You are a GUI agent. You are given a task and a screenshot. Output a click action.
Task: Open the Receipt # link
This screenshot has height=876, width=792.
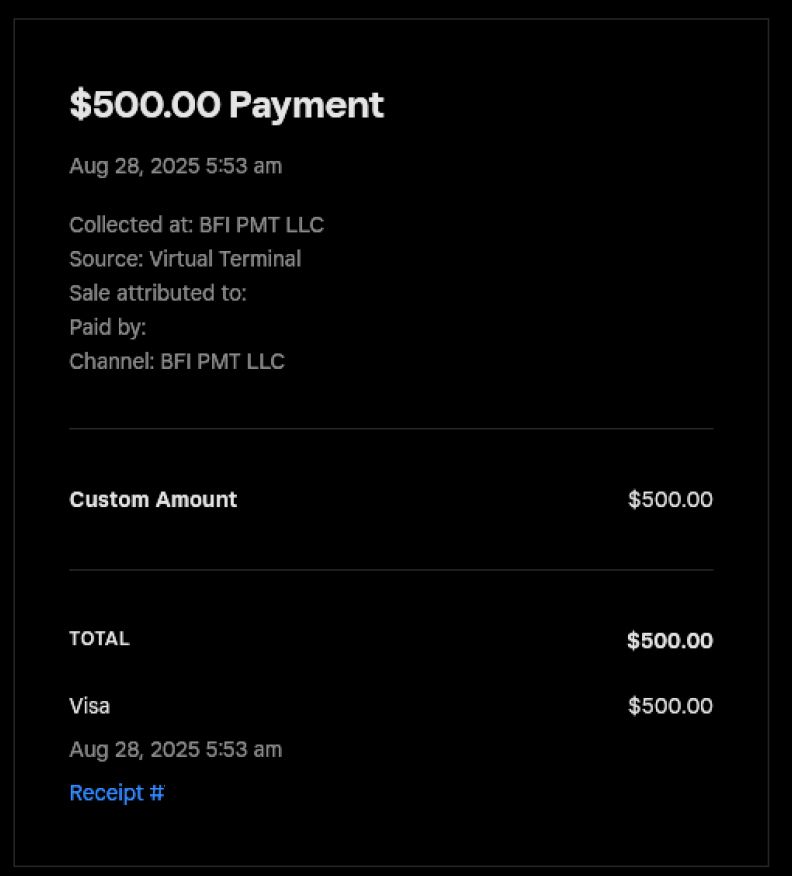[x=116, y=793]
